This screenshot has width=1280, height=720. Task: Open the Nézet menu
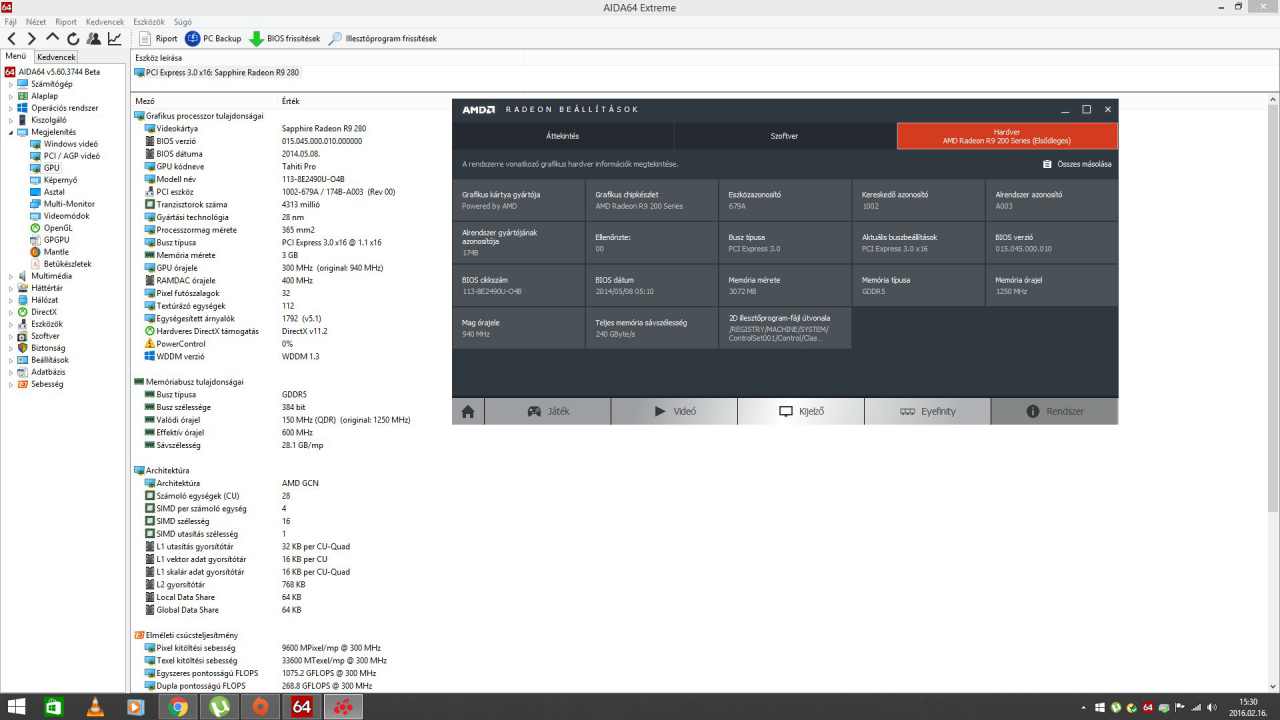36,21
